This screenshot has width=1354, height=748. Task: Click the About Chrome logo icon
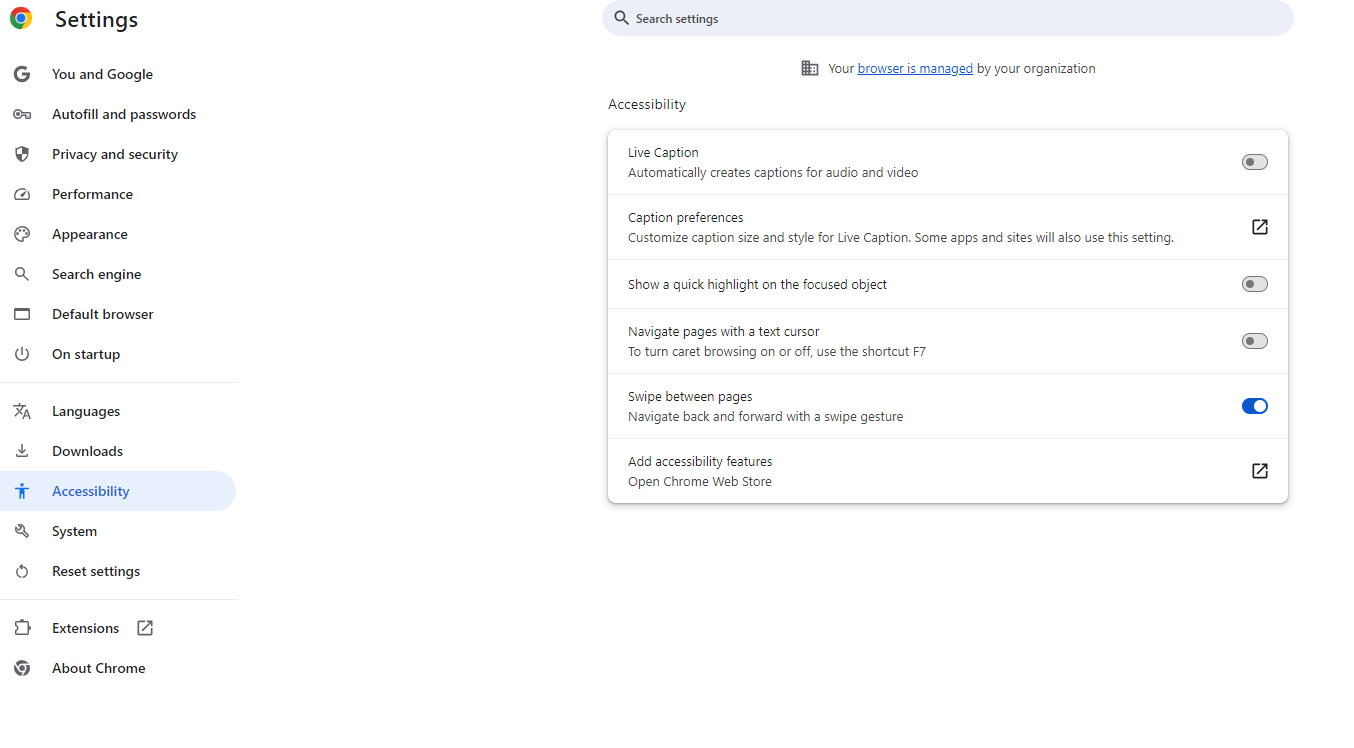22,668
